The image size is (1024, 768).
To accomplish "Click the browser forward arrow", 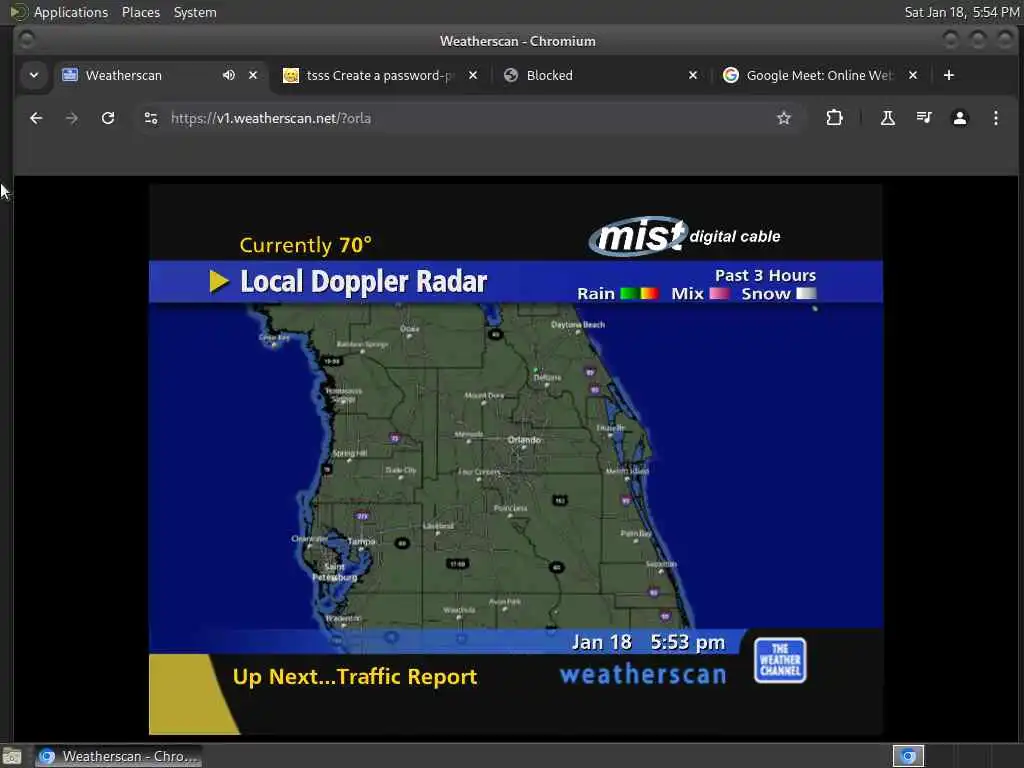I will [72, 118].
